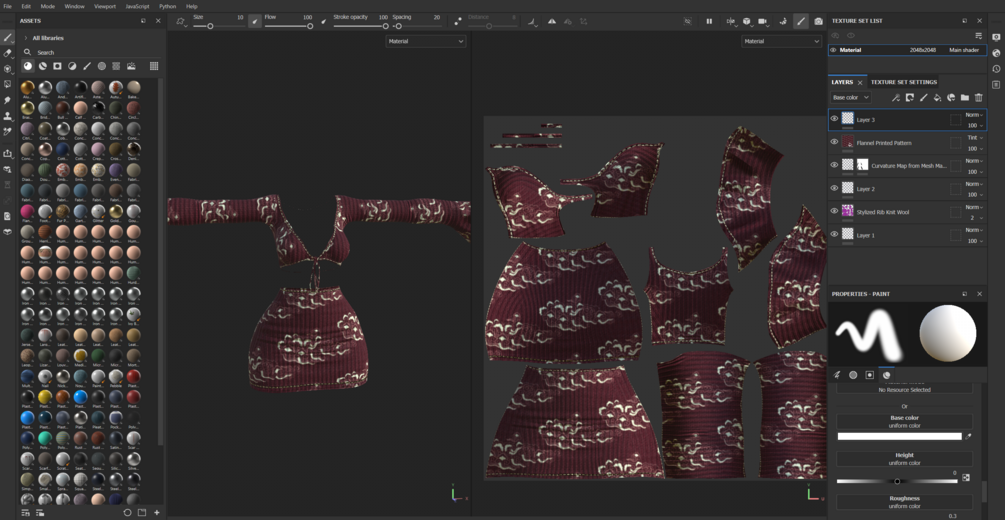1005x520 pixels.
Task: Filter assets by brushes icon
Action: click(87, 66)
